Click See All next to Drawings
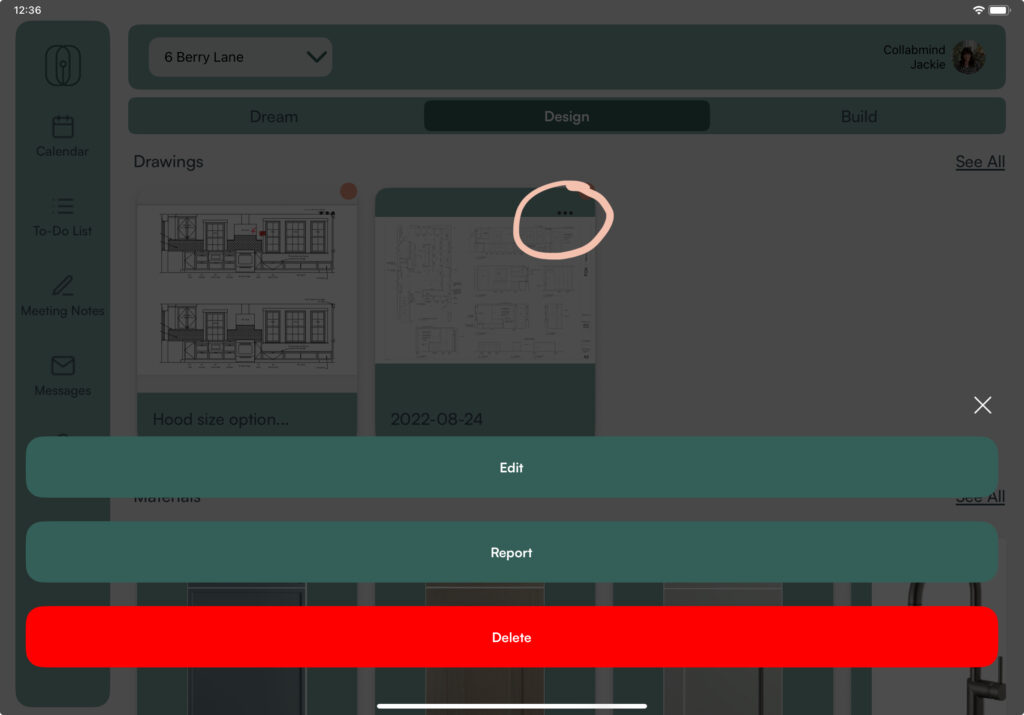Viewport: 1024px width, 715px height. coord(979,162)
